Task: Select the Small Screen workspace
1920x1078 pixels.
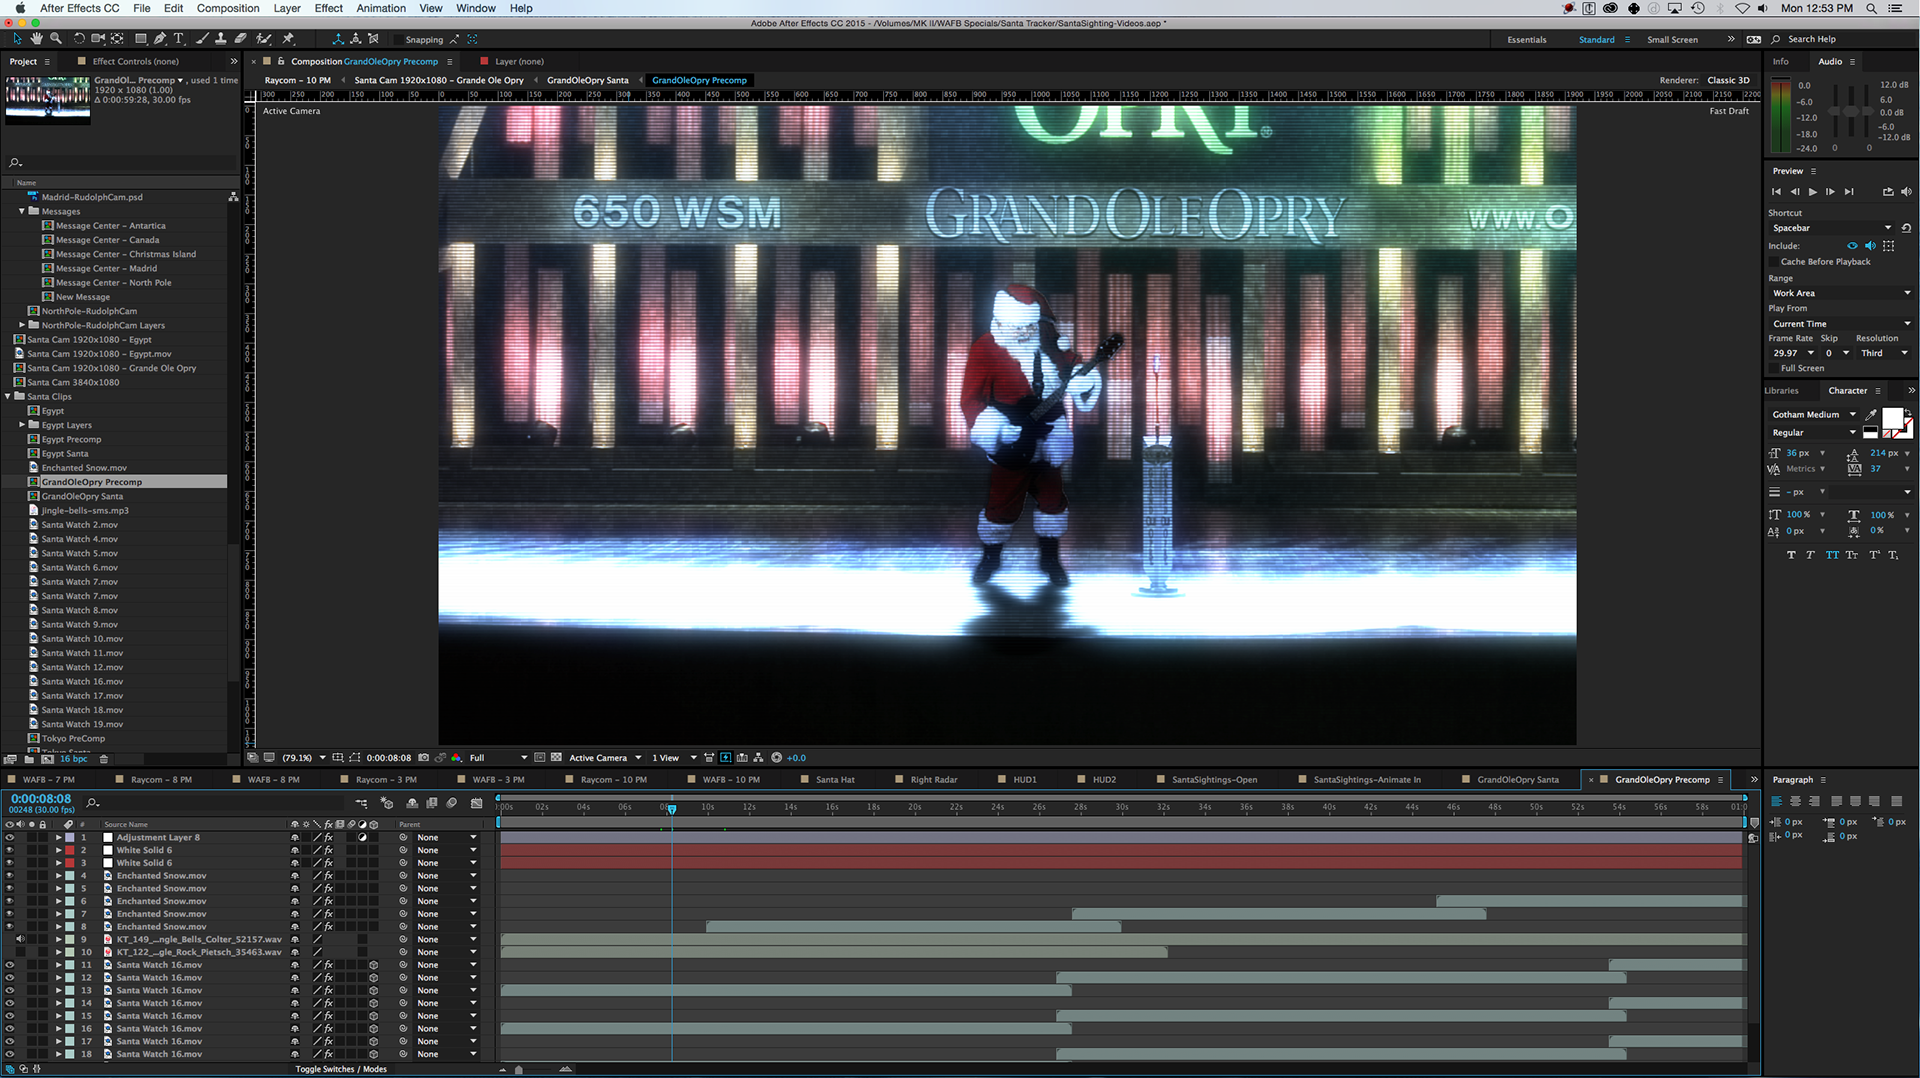Action: pyautogui.click(x=1672, y=40)
